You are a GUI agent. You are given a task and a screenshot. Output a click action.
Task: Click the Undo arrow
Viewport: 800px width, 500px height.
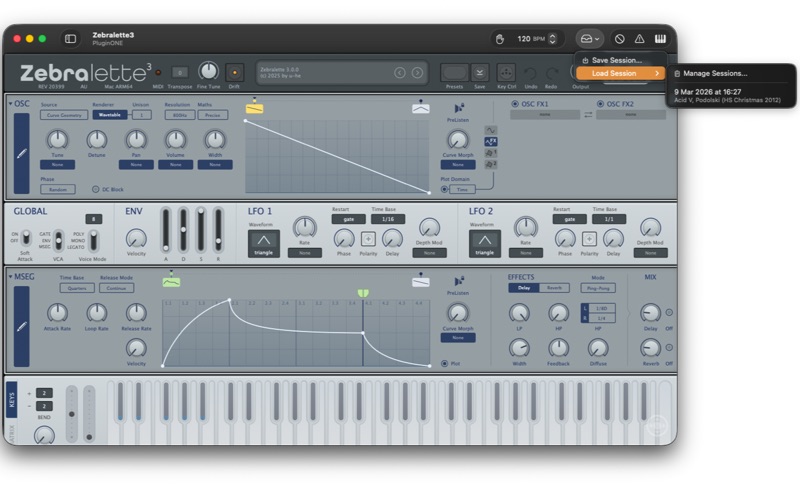coord(531,73)
